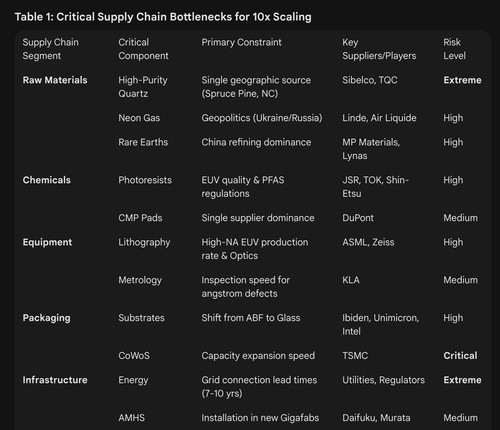Screen dimensions: 500x430
Task: Select the 'Chemicals' segment cell
Action: [x=47, y=180]
